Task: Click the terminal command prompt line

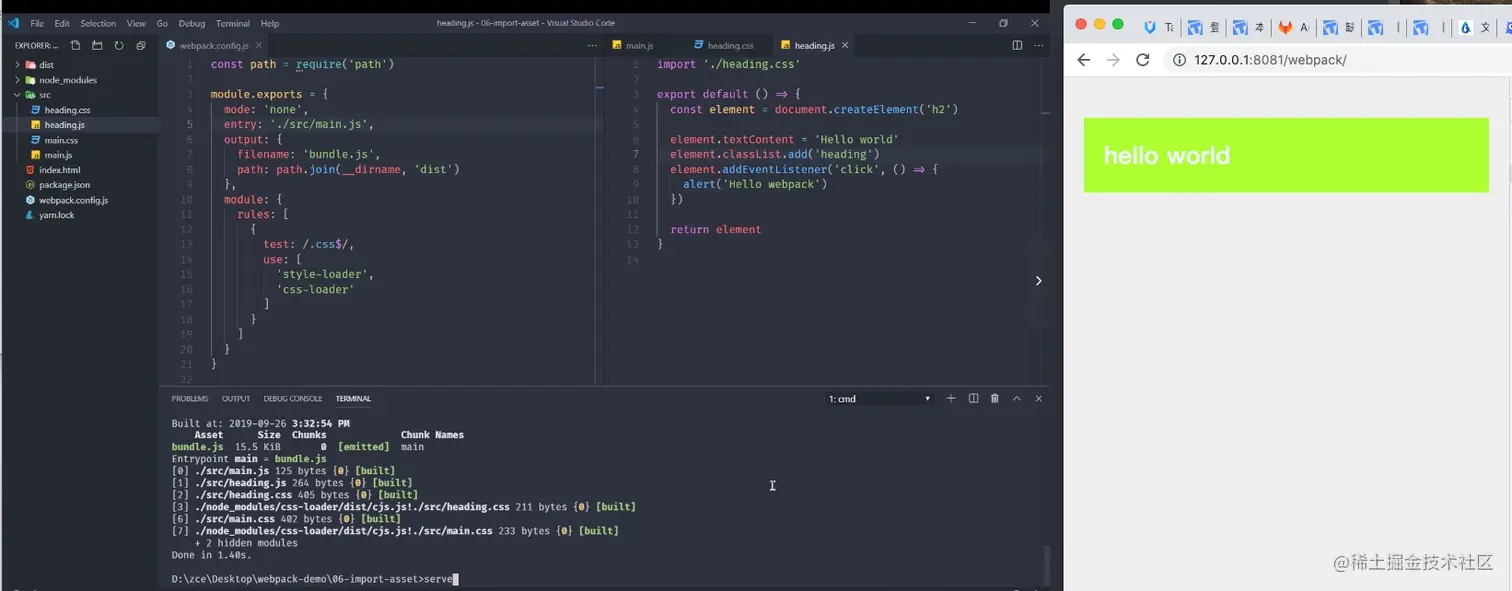Action: coord(314,579)
